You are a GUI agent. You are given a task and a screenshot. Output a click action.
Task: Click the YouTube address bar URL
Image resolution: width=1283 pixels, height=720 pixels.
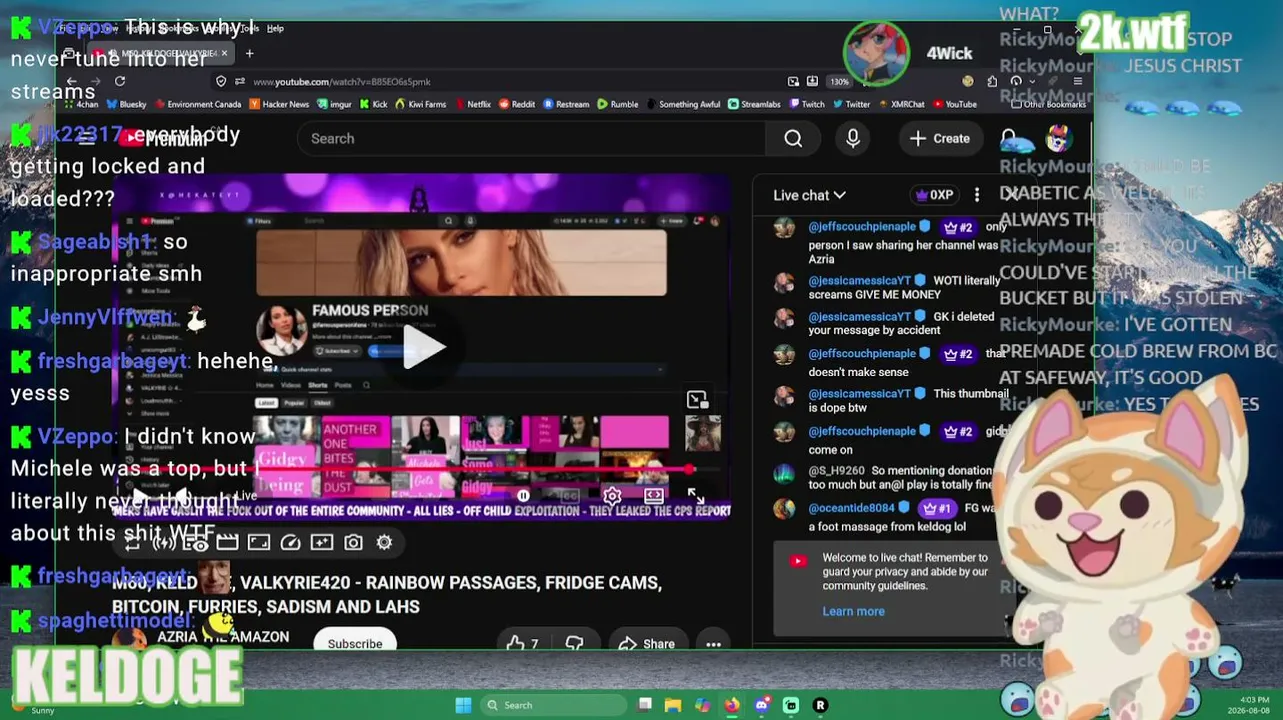pos(342,82)
